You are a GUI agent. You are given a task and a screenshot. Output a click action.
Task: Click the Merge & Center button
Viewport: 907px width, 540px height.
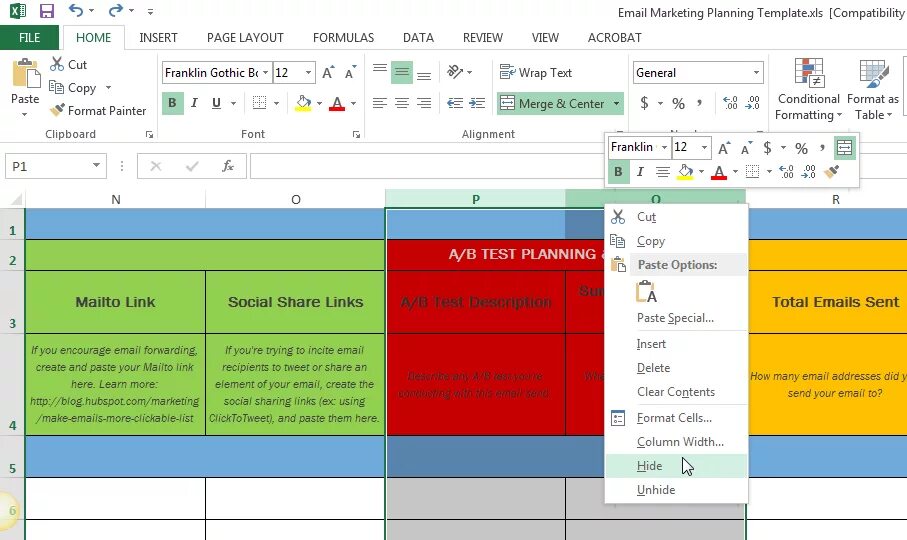click(552, 103)
